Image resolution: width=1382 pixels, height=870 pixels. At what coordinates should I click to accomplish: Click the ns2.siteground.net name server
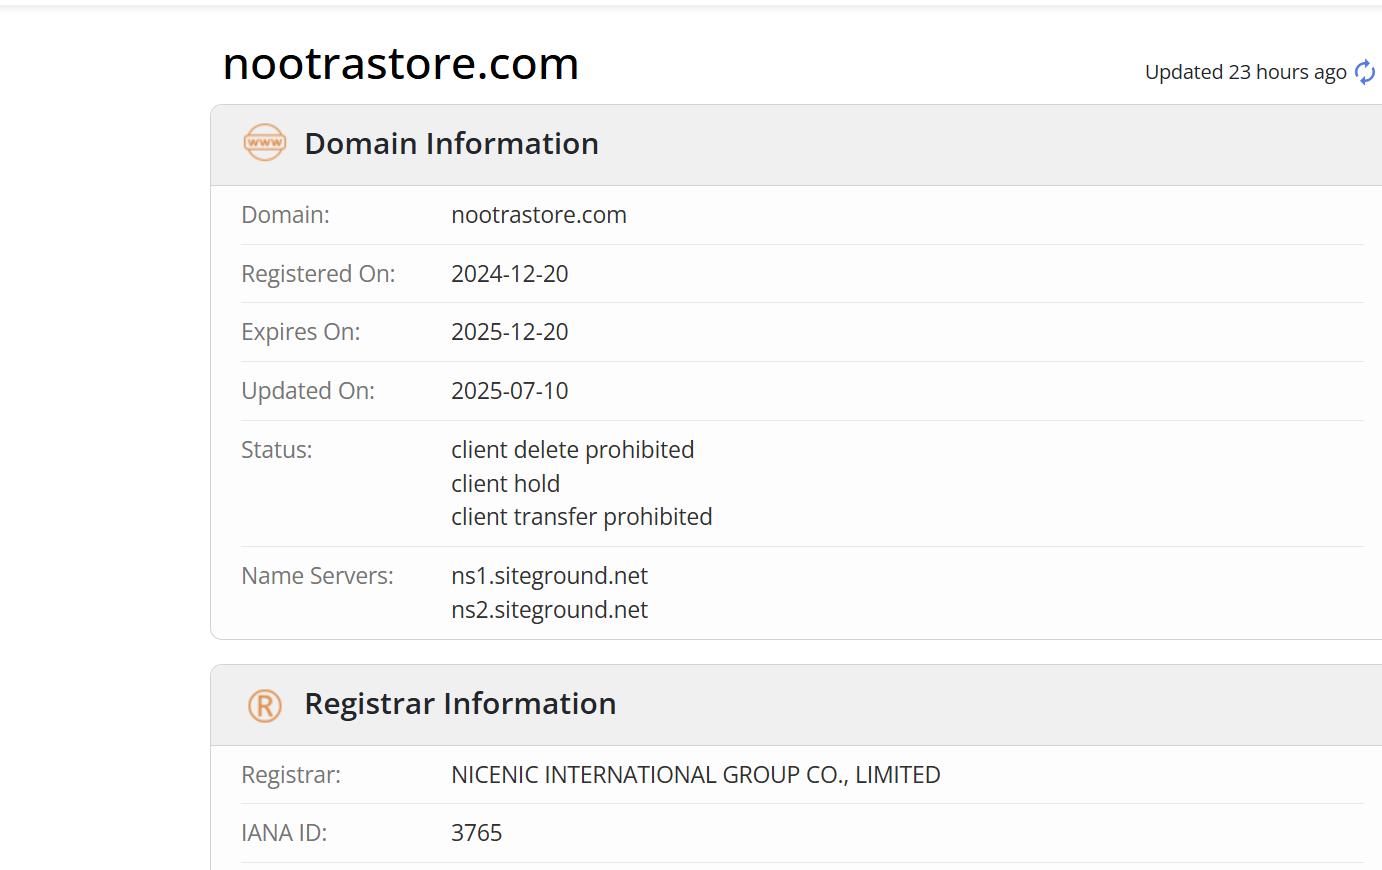[549, 610]
